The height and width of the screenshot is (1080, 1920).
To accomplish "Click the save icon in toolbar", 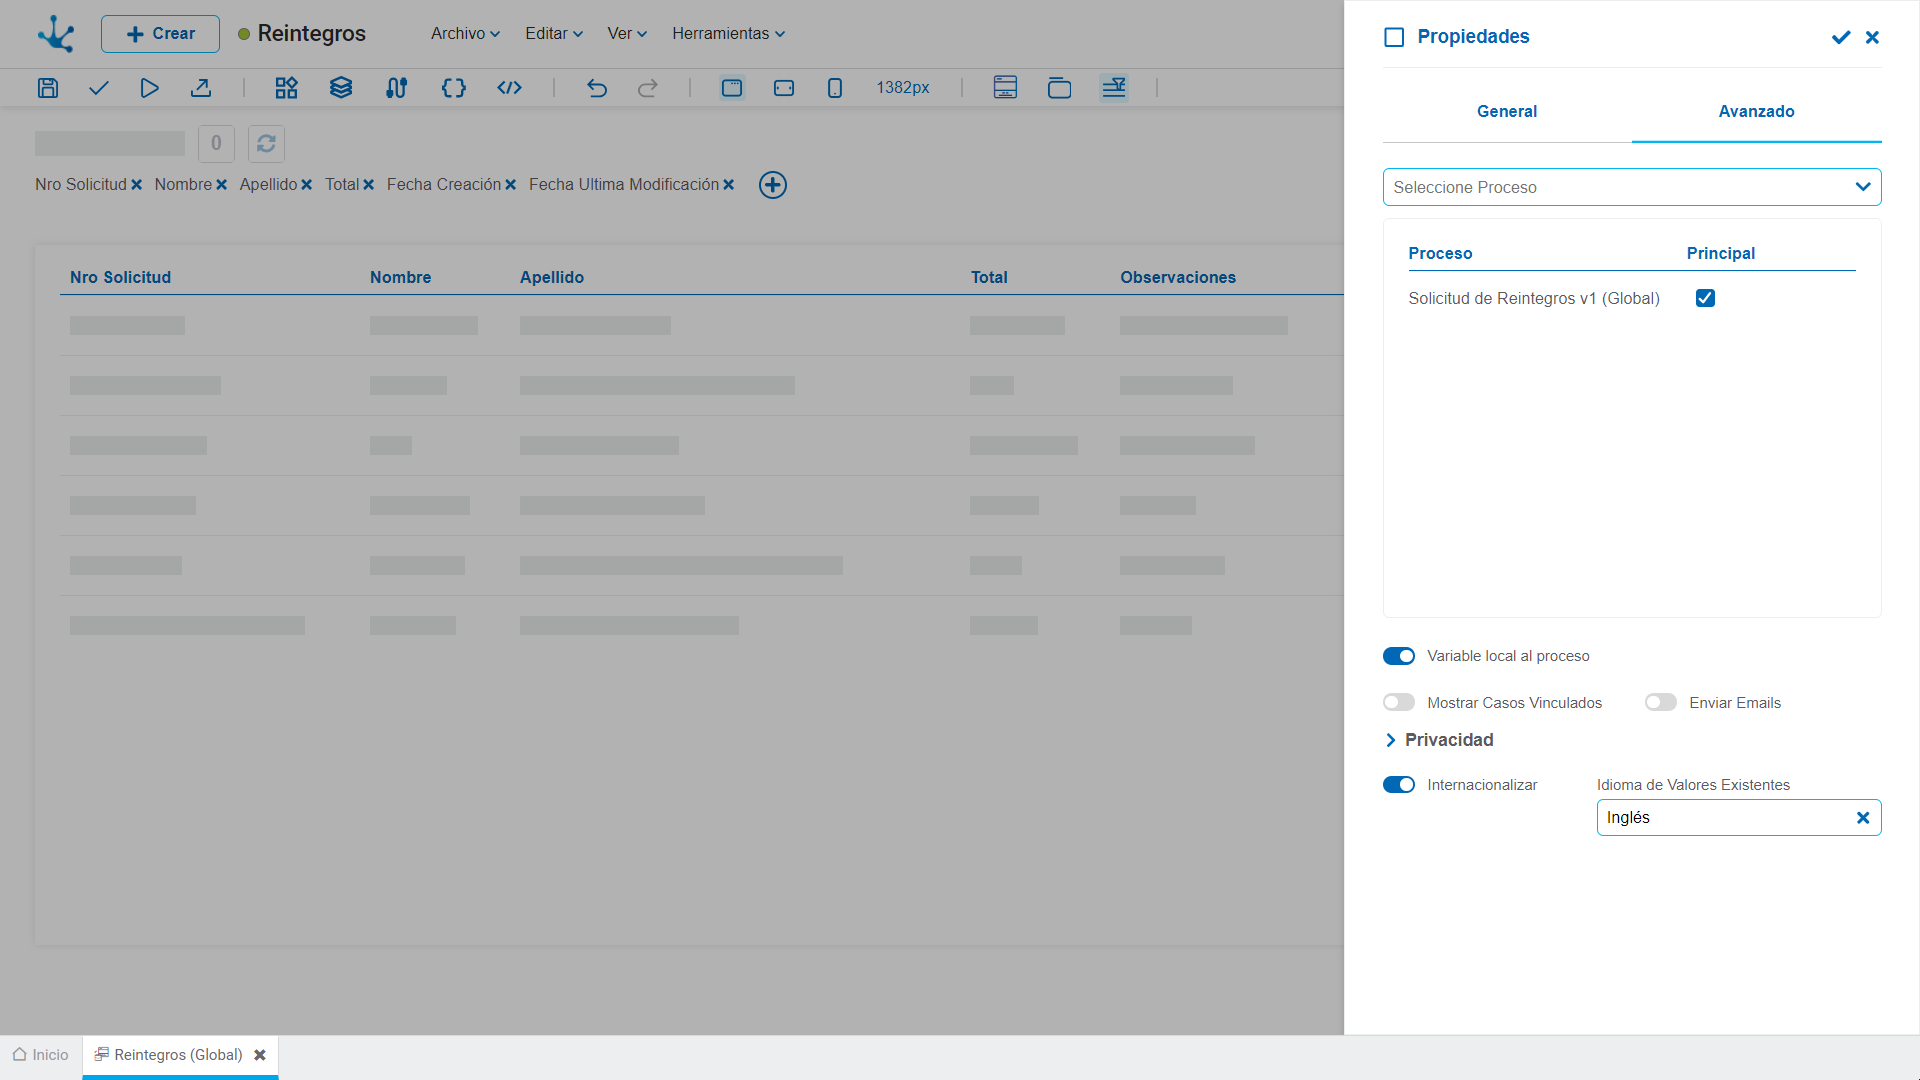I will pyautogui.click(x=47, y=88).
